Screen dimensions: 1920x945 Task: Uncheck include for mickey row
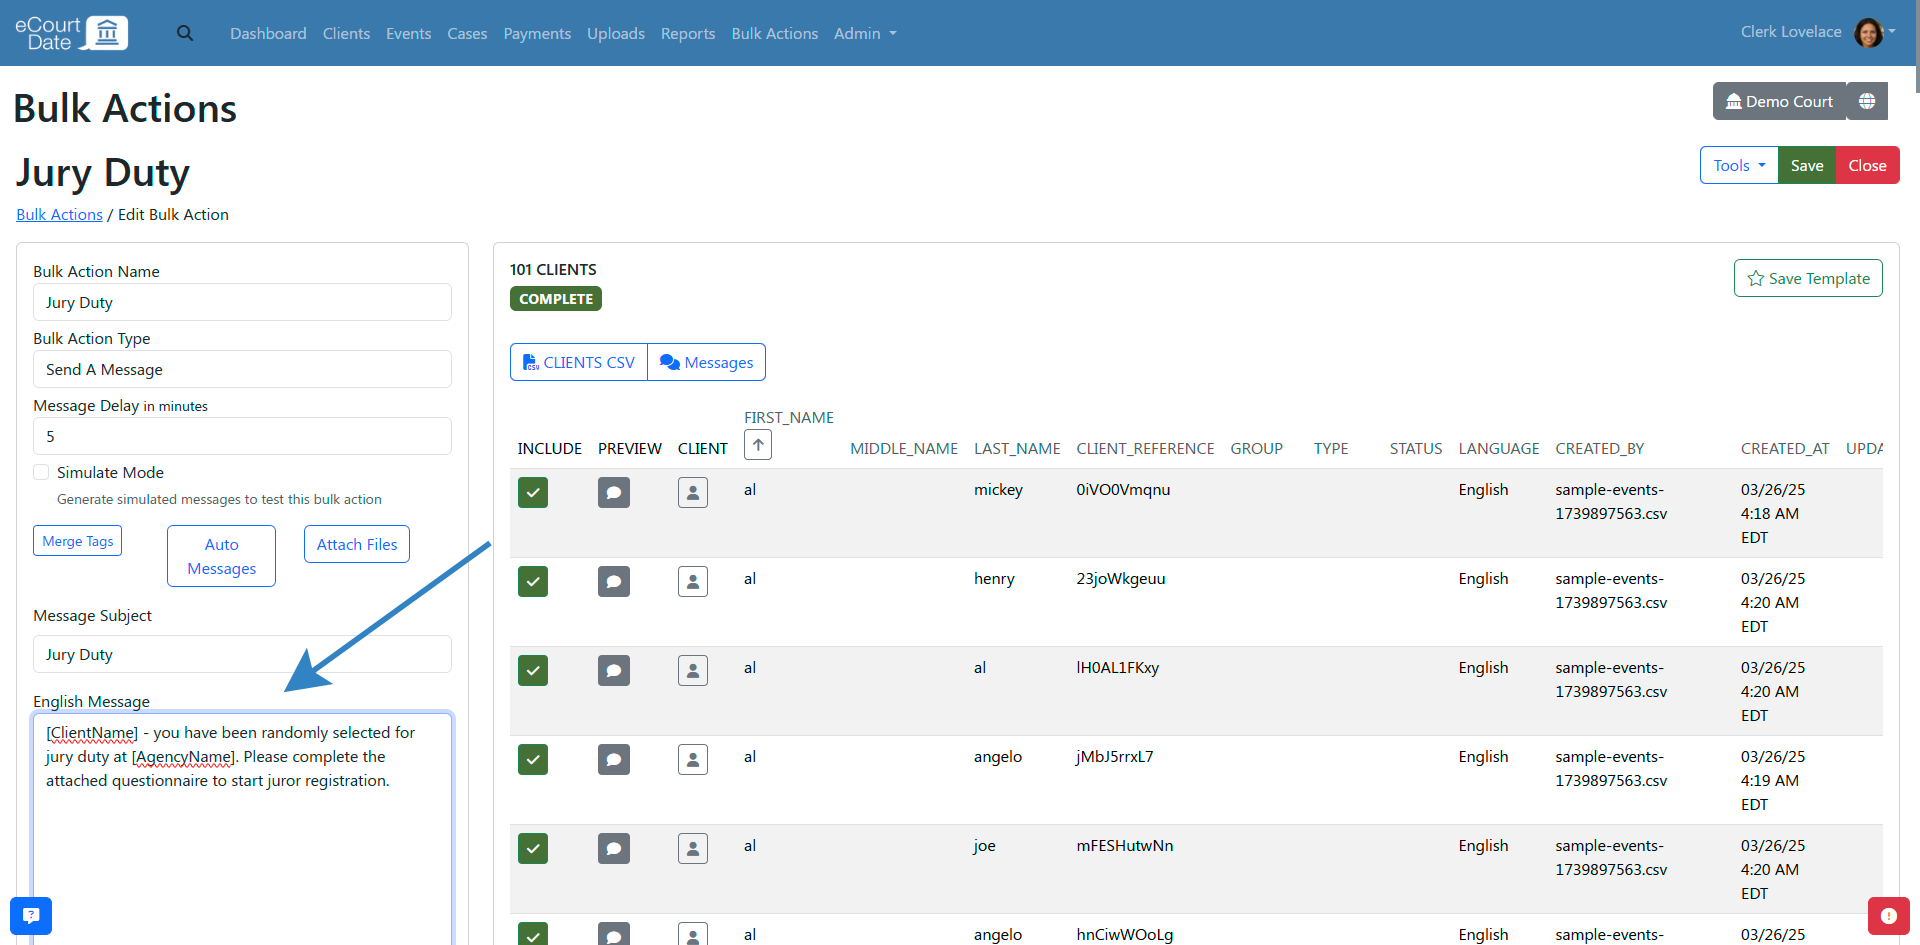pos(533,492)
